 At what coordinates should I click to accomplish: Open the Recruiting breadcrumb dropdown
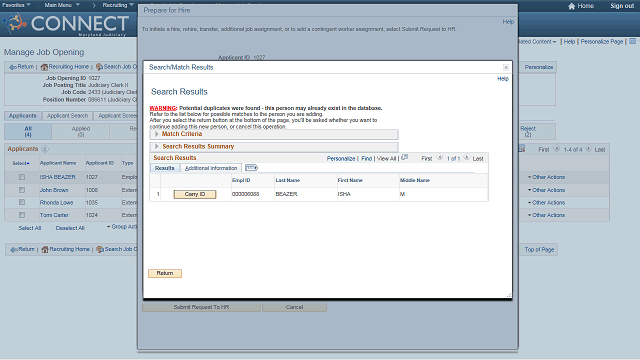118,5
